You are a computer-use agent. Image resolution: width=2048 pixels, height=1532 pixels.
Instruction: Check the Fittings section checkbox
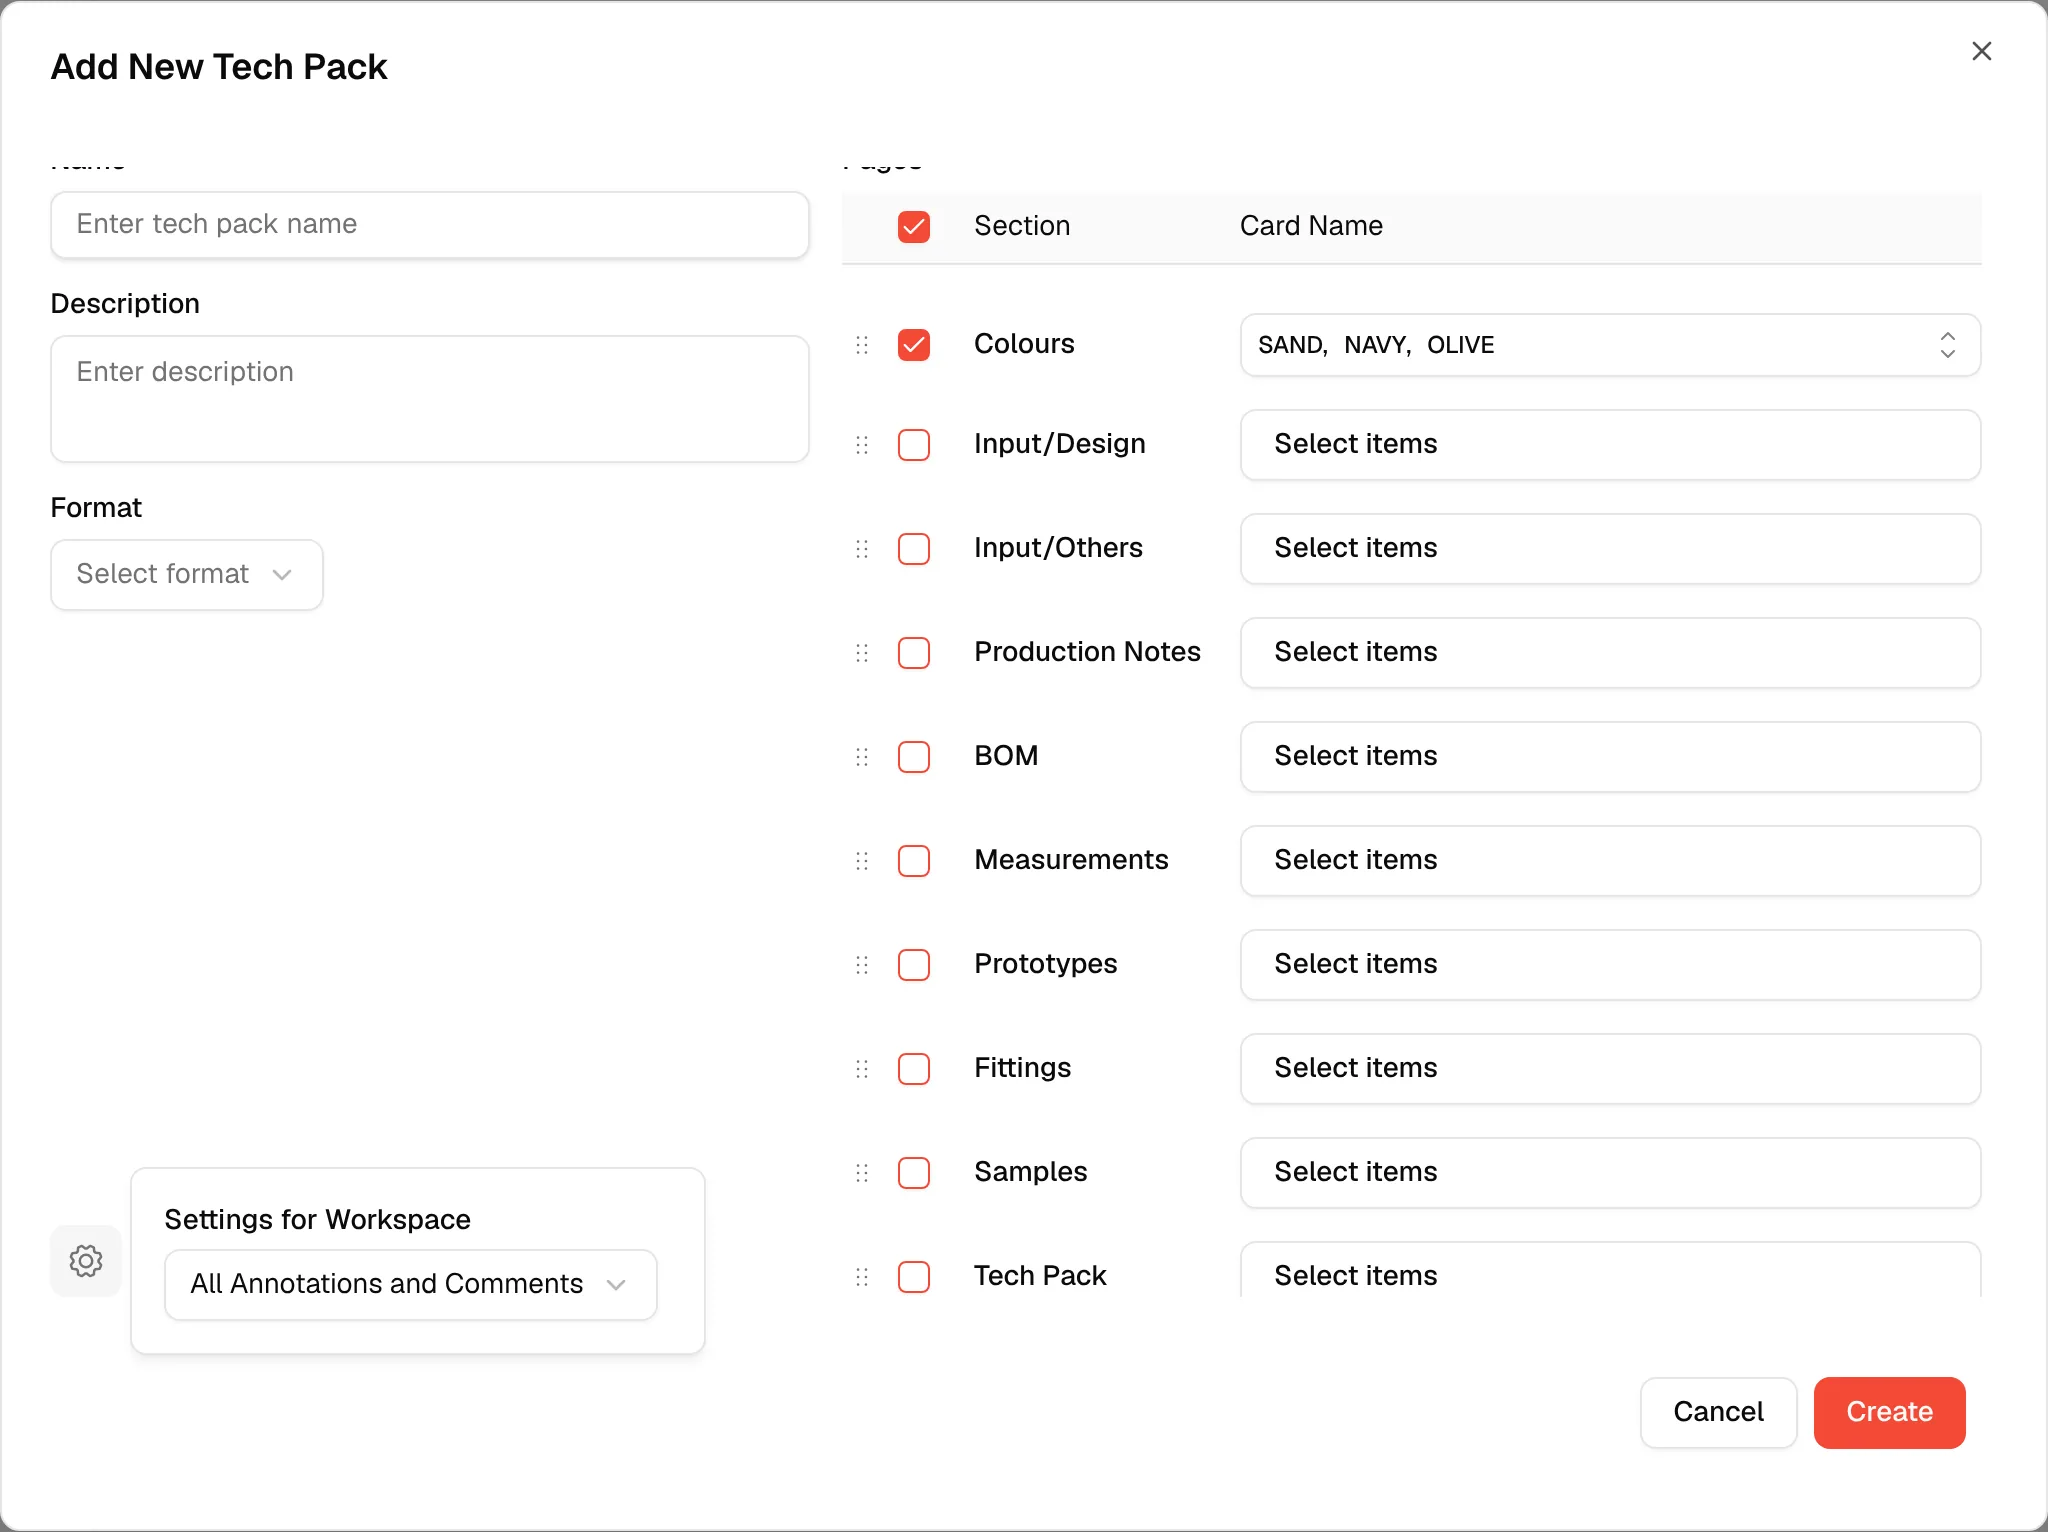914,1069
